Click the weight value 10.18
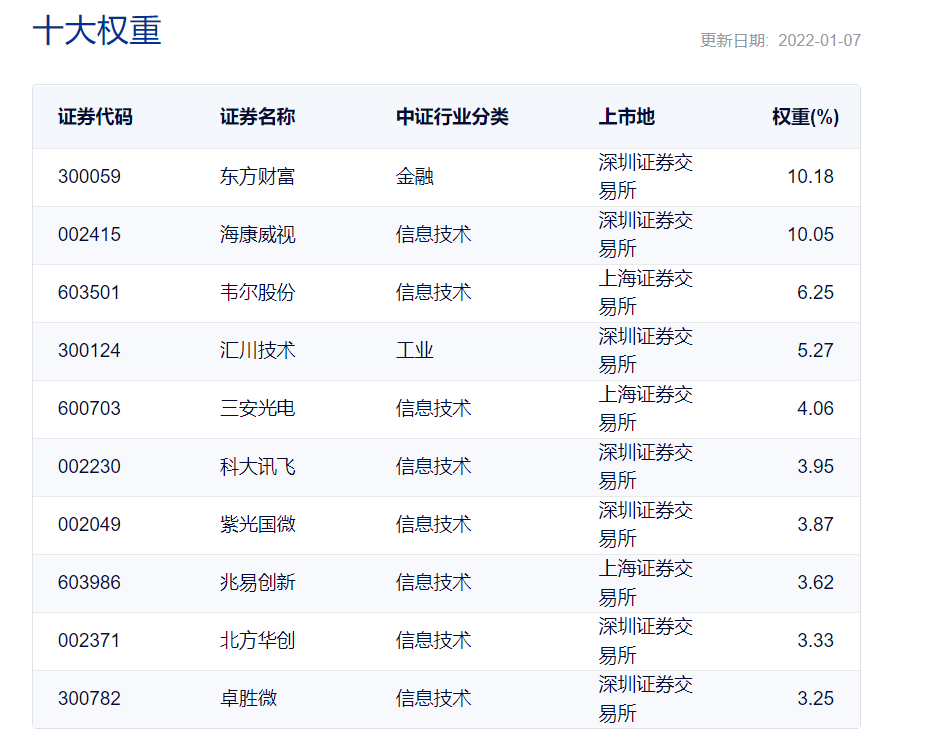Image resolution: width=927 pixels, height=747 pixels. 810,177
